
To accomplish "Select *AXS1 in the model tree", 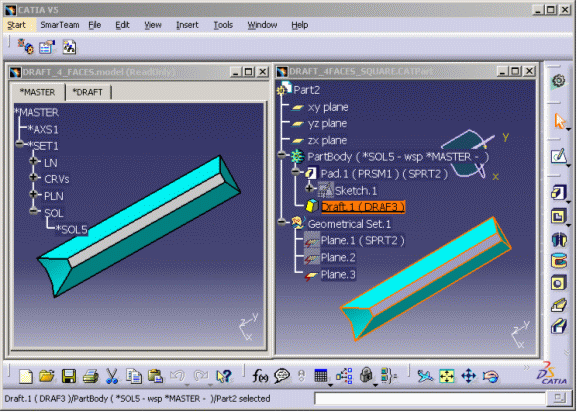I will (43, 129).
